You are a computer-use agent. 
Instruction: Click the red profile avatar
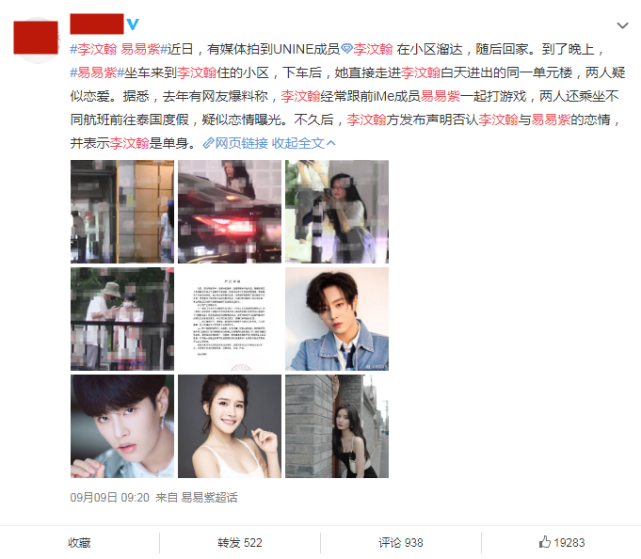(x=36, y=38)
